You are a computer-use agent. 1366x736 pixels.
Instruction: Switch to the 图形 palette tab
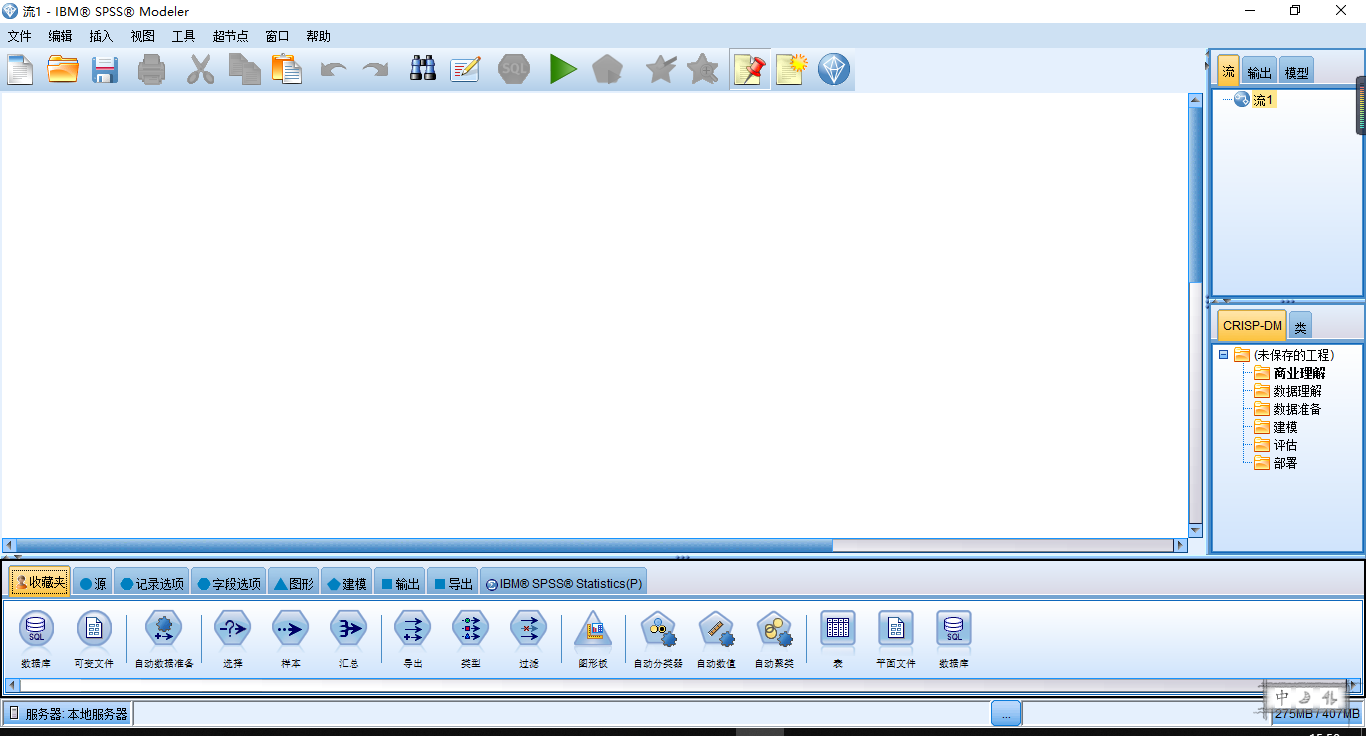click(294, 583)
